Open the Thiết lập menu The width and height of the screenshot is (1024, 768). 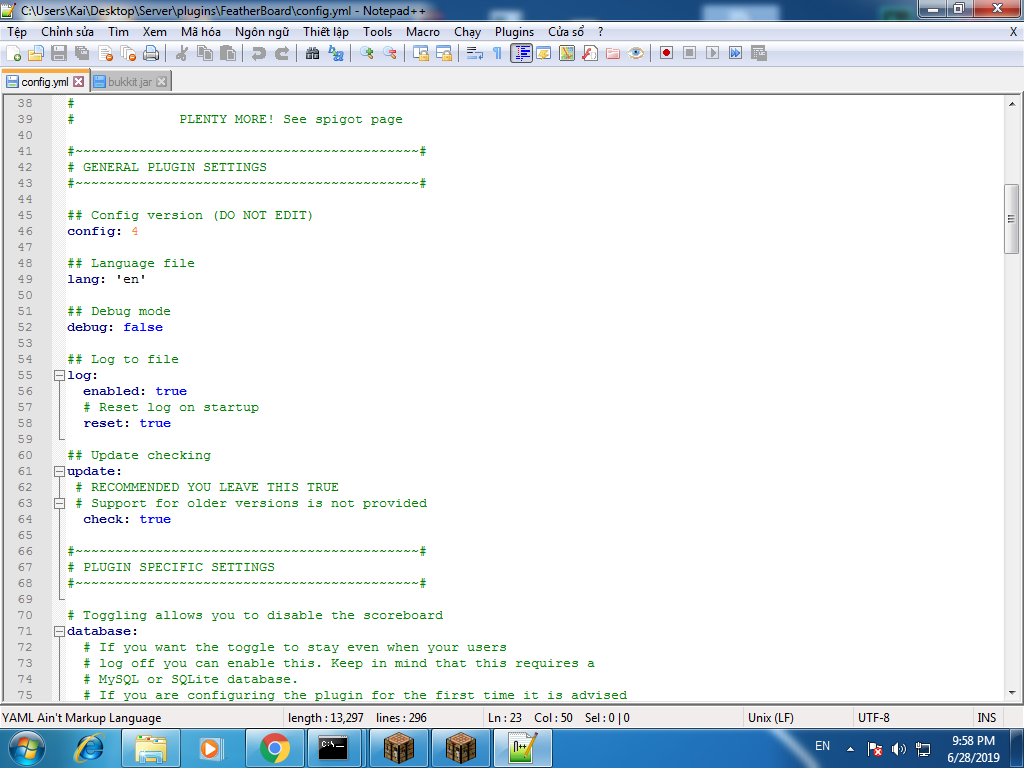coord(326,32)
